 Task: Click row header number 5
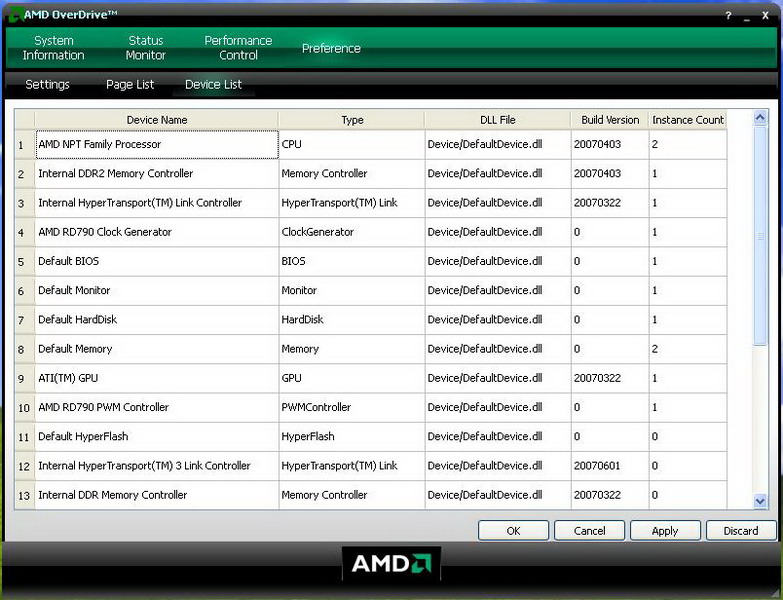[x=25, y=262]
